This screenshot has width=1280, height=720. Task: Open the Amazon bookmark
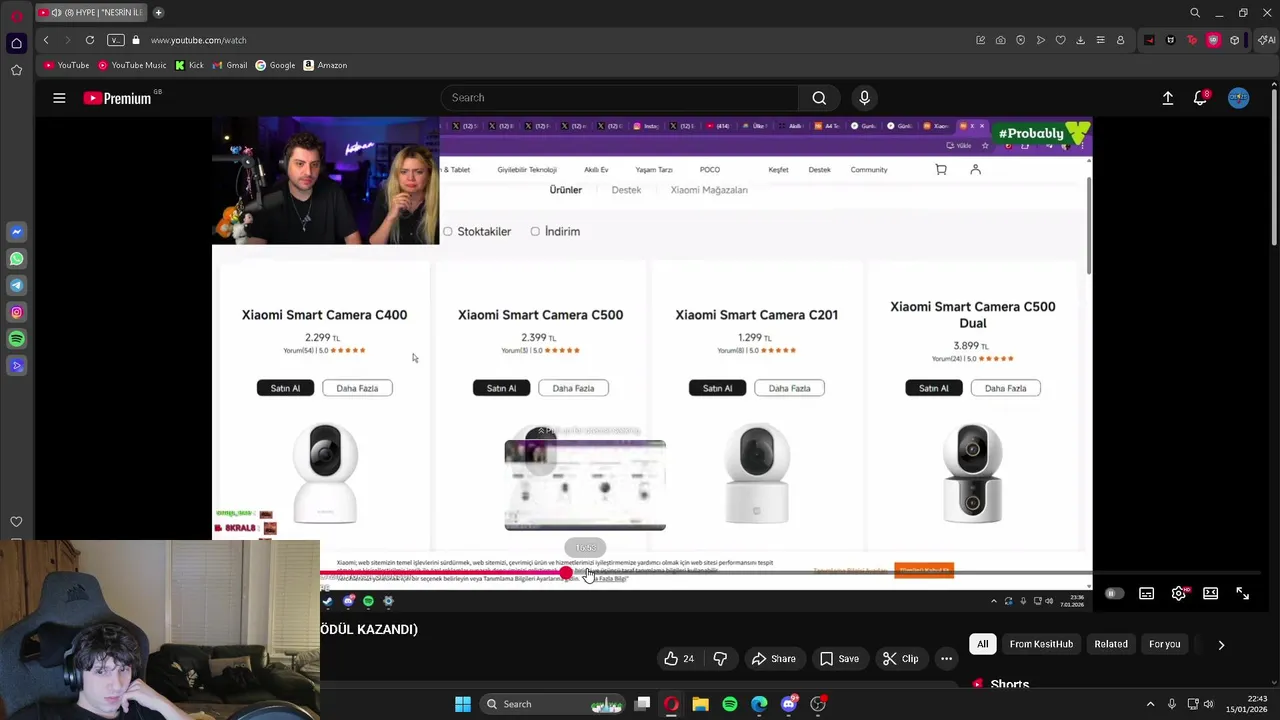pyautogui.click(x=324, y=66)
